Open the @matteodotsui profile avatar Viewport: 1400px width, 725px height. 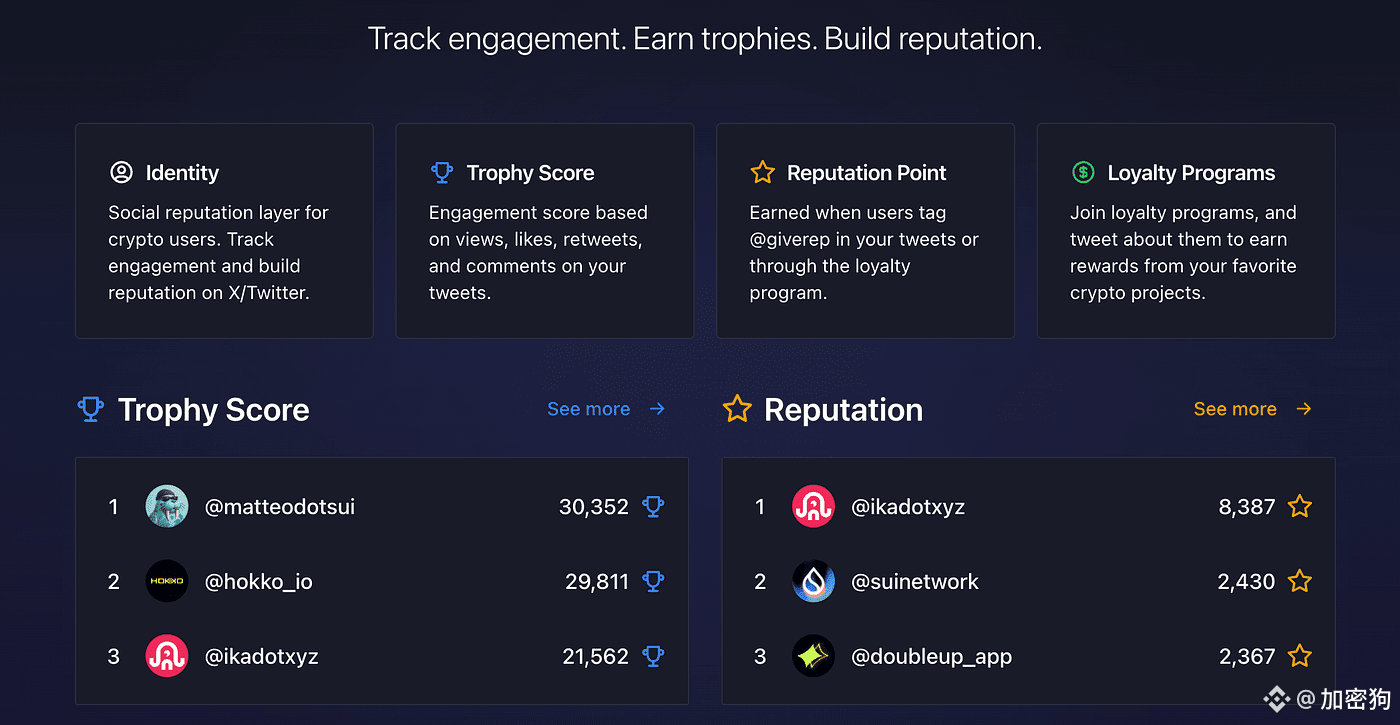pos(167,507)
